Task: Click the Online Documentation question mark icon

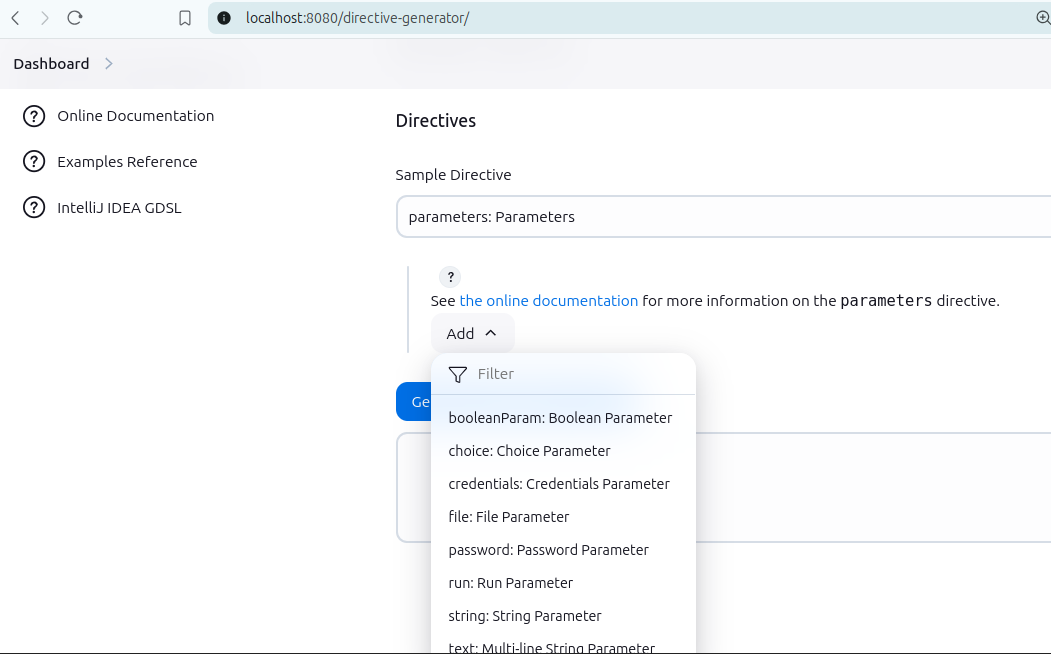Action: click(x=34, y=116)
